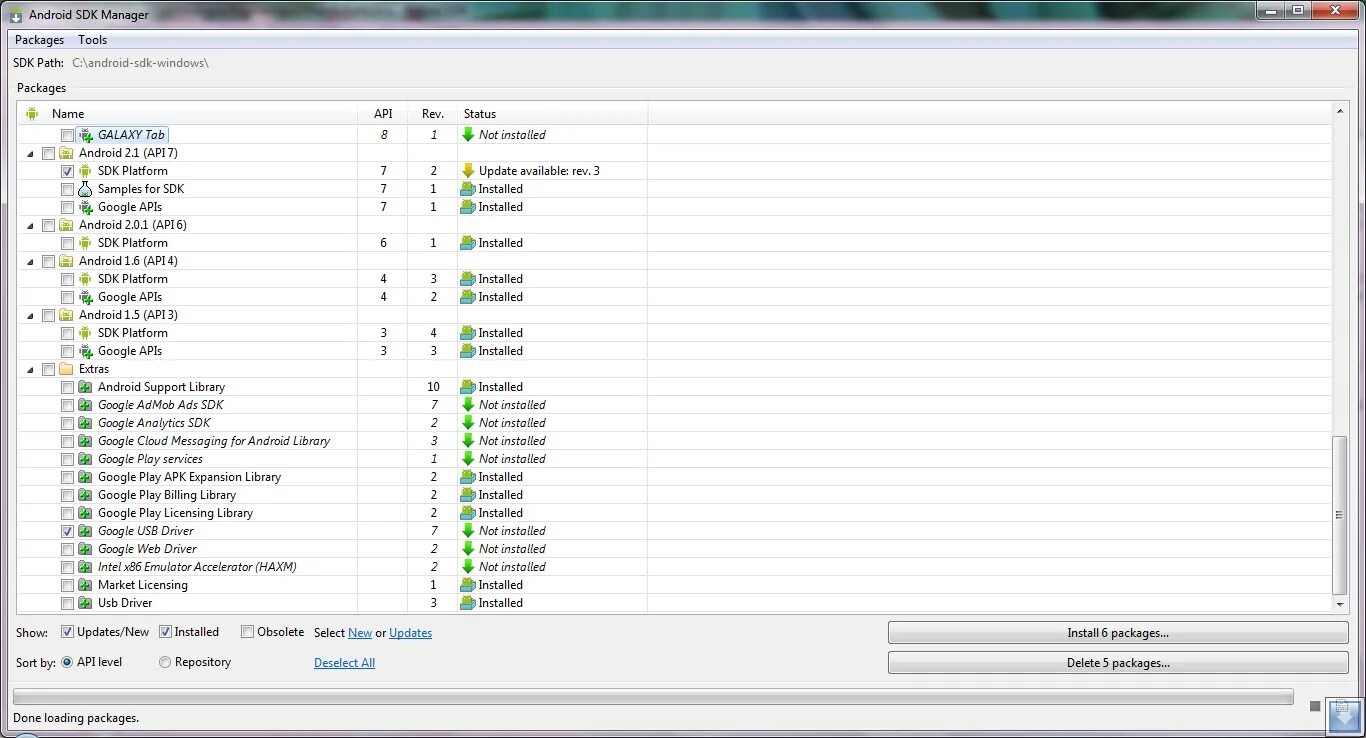Image resolution: width=1366 pixels, height=738 pixels.
Task: Click the GALAXY Tab add-on icon
Action: (86, 135)
